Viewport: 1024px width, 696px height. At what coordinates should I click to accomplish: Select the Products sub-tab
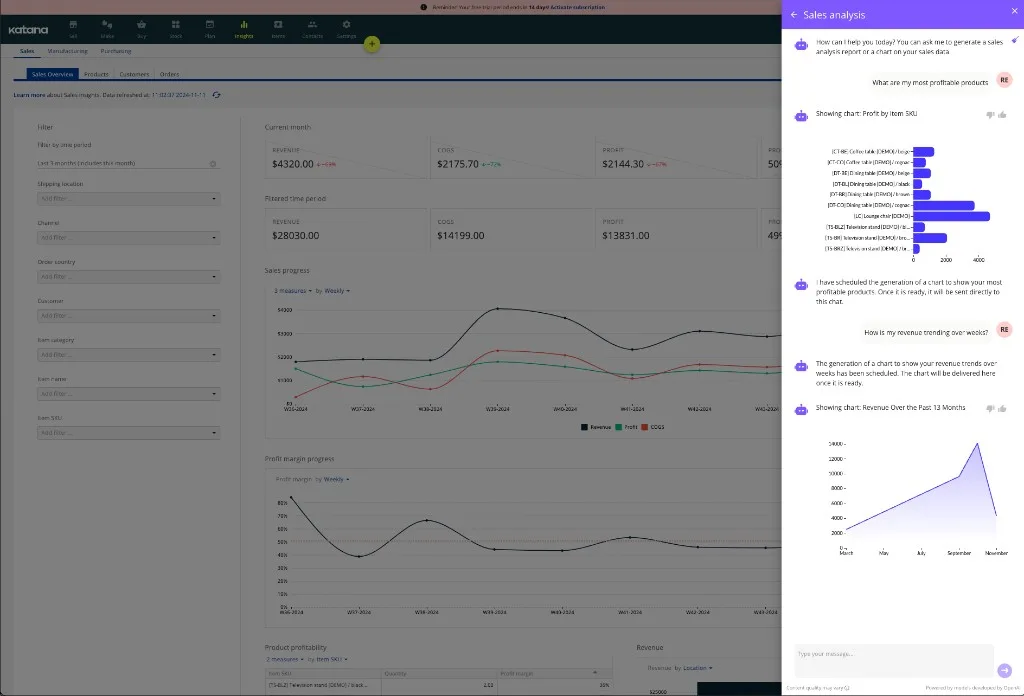pyautogui.click(x=96, y=74)
